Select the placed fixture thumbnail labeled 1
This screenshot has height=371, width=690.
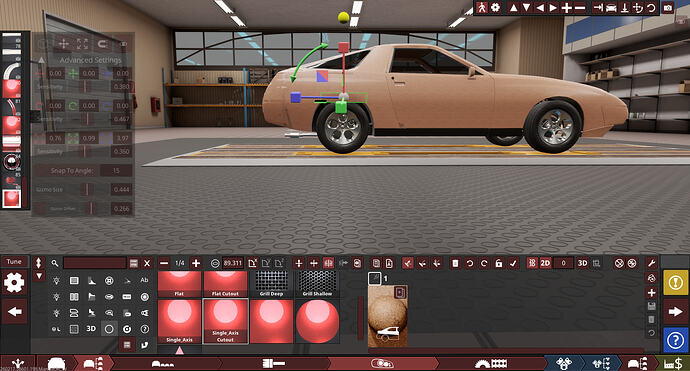(388, 316)
